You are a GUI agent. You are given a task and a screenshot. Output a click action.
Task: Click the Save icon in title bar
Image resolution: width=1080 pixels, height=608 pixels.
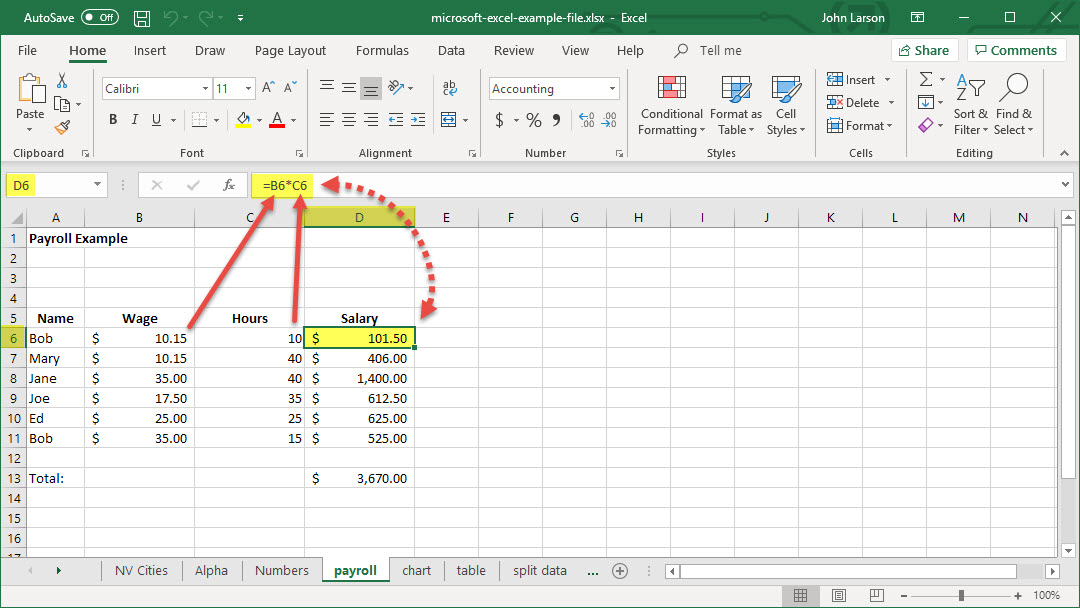pyautogui.click(x=142, y=18)
